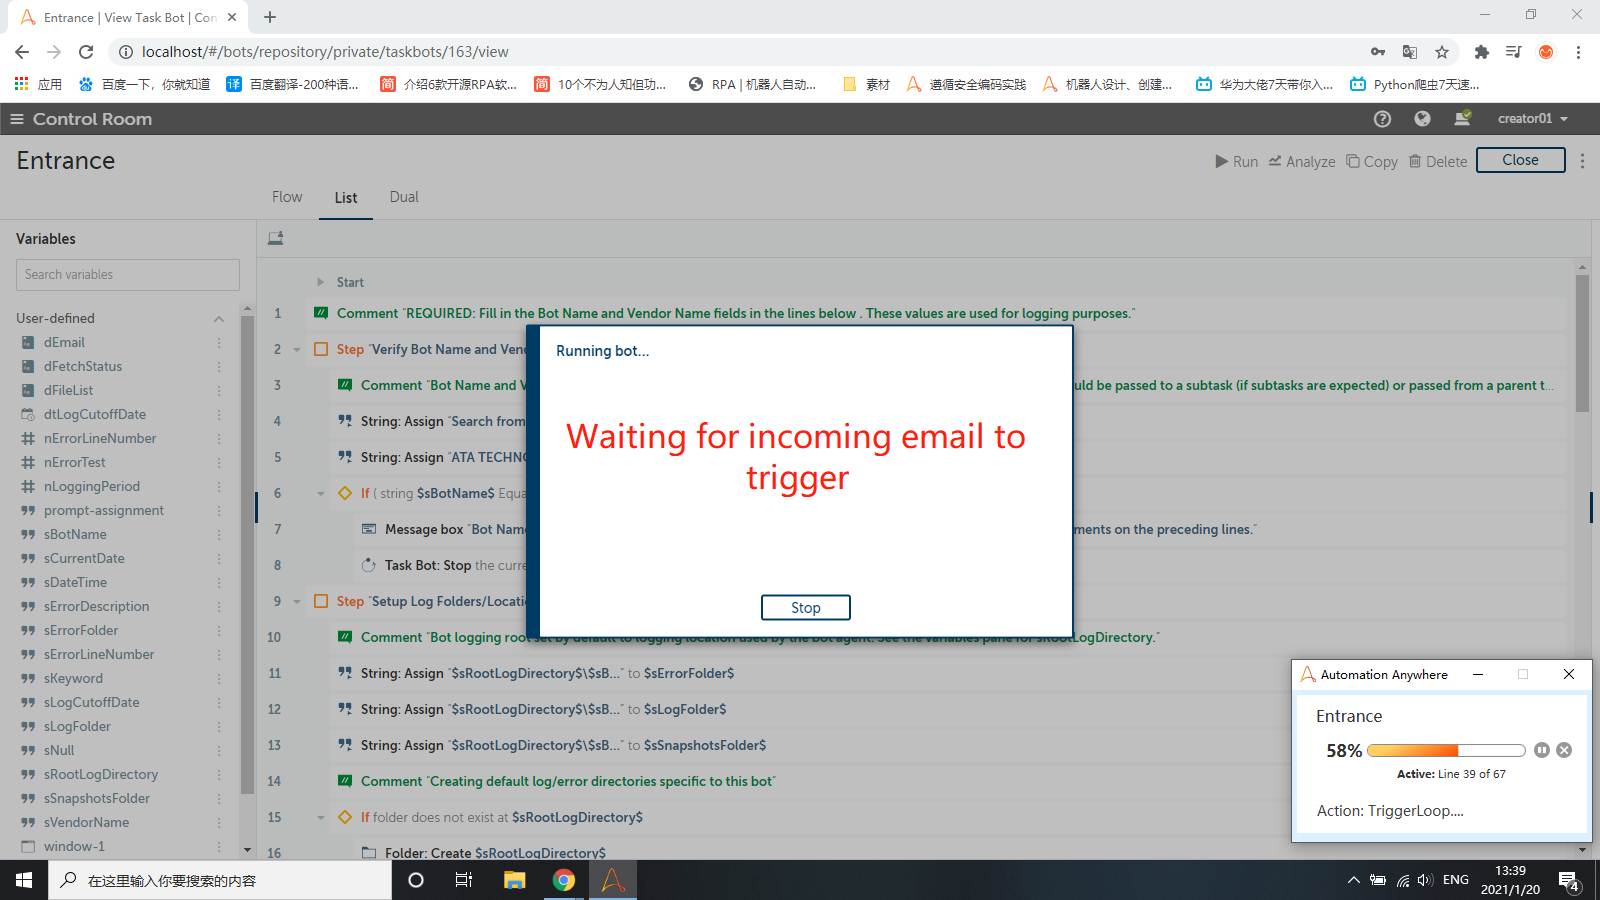Viewport: 1600px width, 900px height.
Task: Focus the Search variables field
Action: pos(128,275)
